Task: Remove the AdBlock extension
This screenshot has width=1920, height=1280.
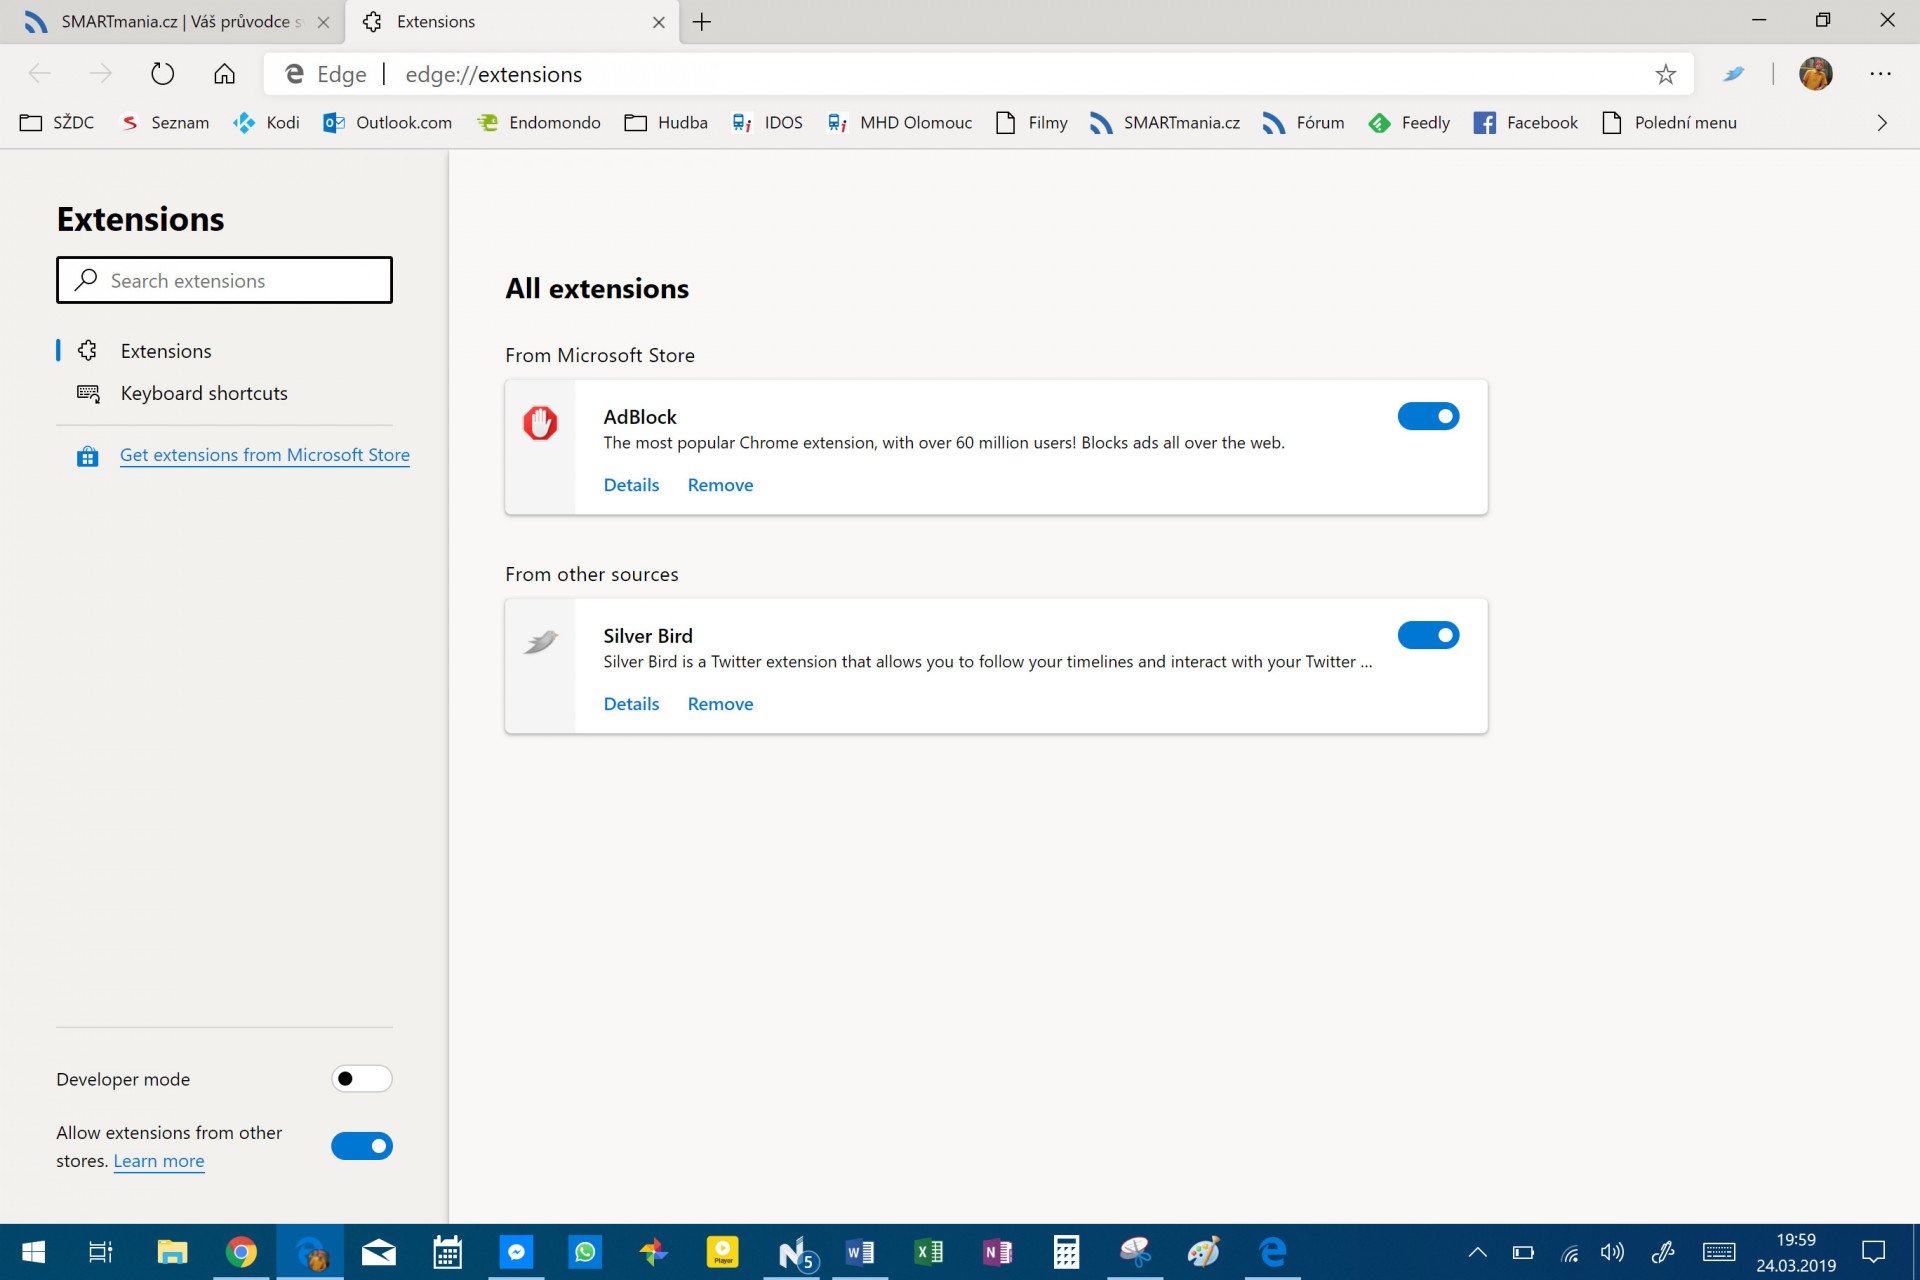Action: coord(720,485)
